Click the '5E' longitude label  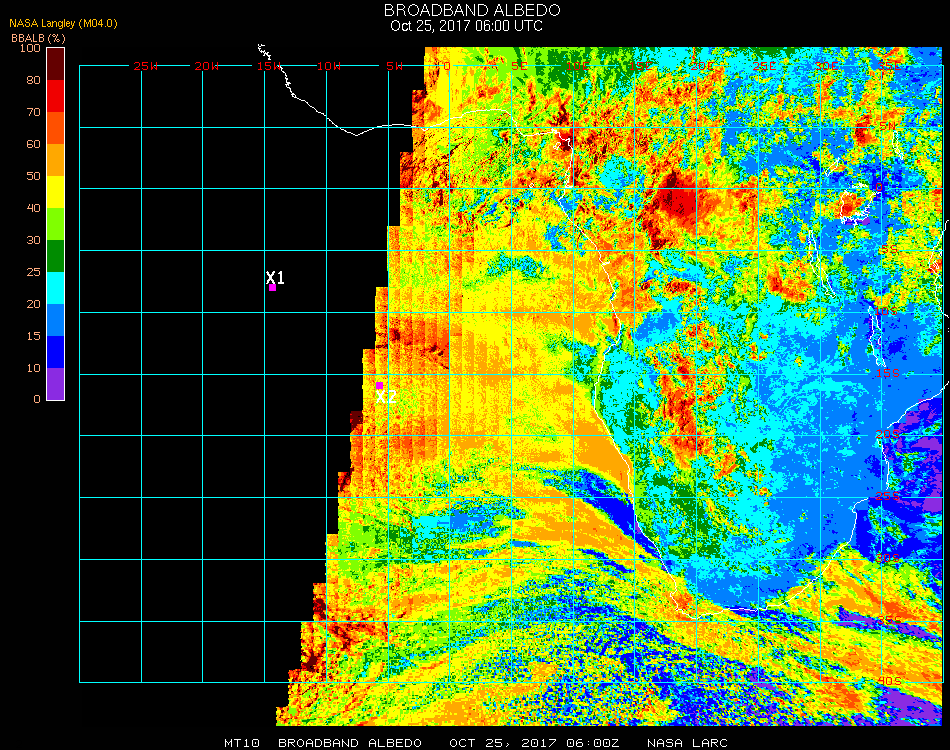[x=519, y=66]
